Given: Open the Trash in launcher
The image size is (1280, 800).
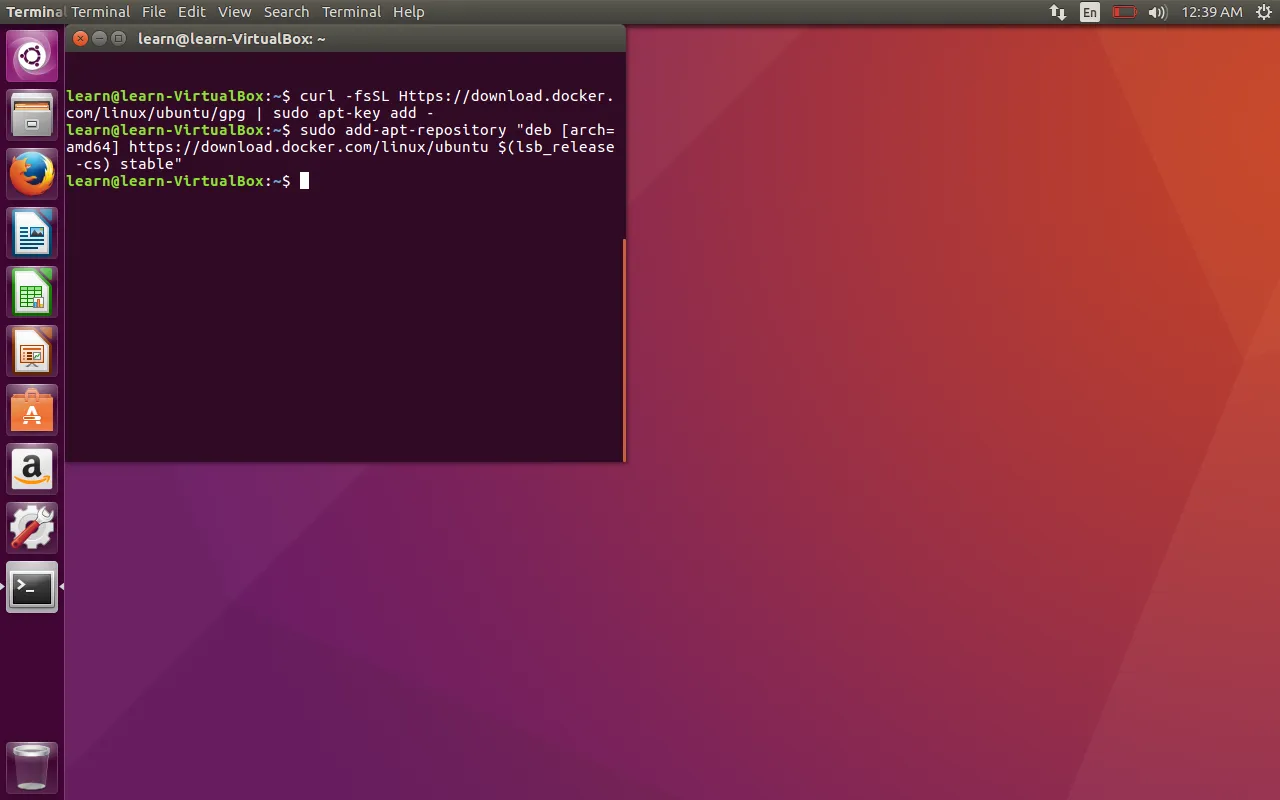Looking at the screenshot, I should point(32,767).
